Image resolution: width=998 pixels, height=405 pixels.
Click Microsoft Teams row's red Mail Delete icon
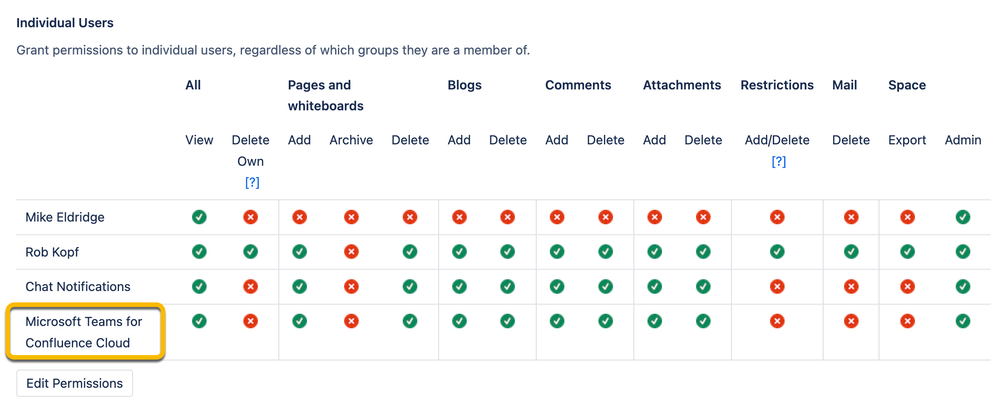pyautogui.click(x=851, y=321)
